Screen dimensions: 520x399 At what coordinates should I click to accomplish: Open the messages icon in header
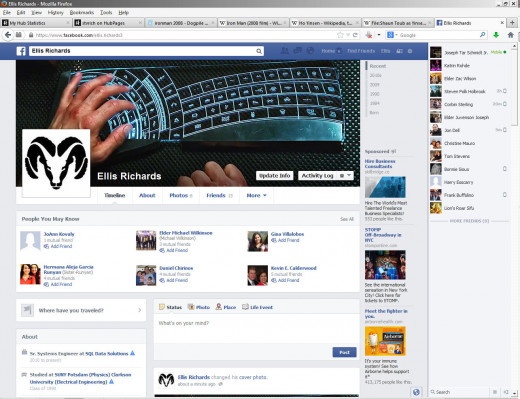[297, 51]
